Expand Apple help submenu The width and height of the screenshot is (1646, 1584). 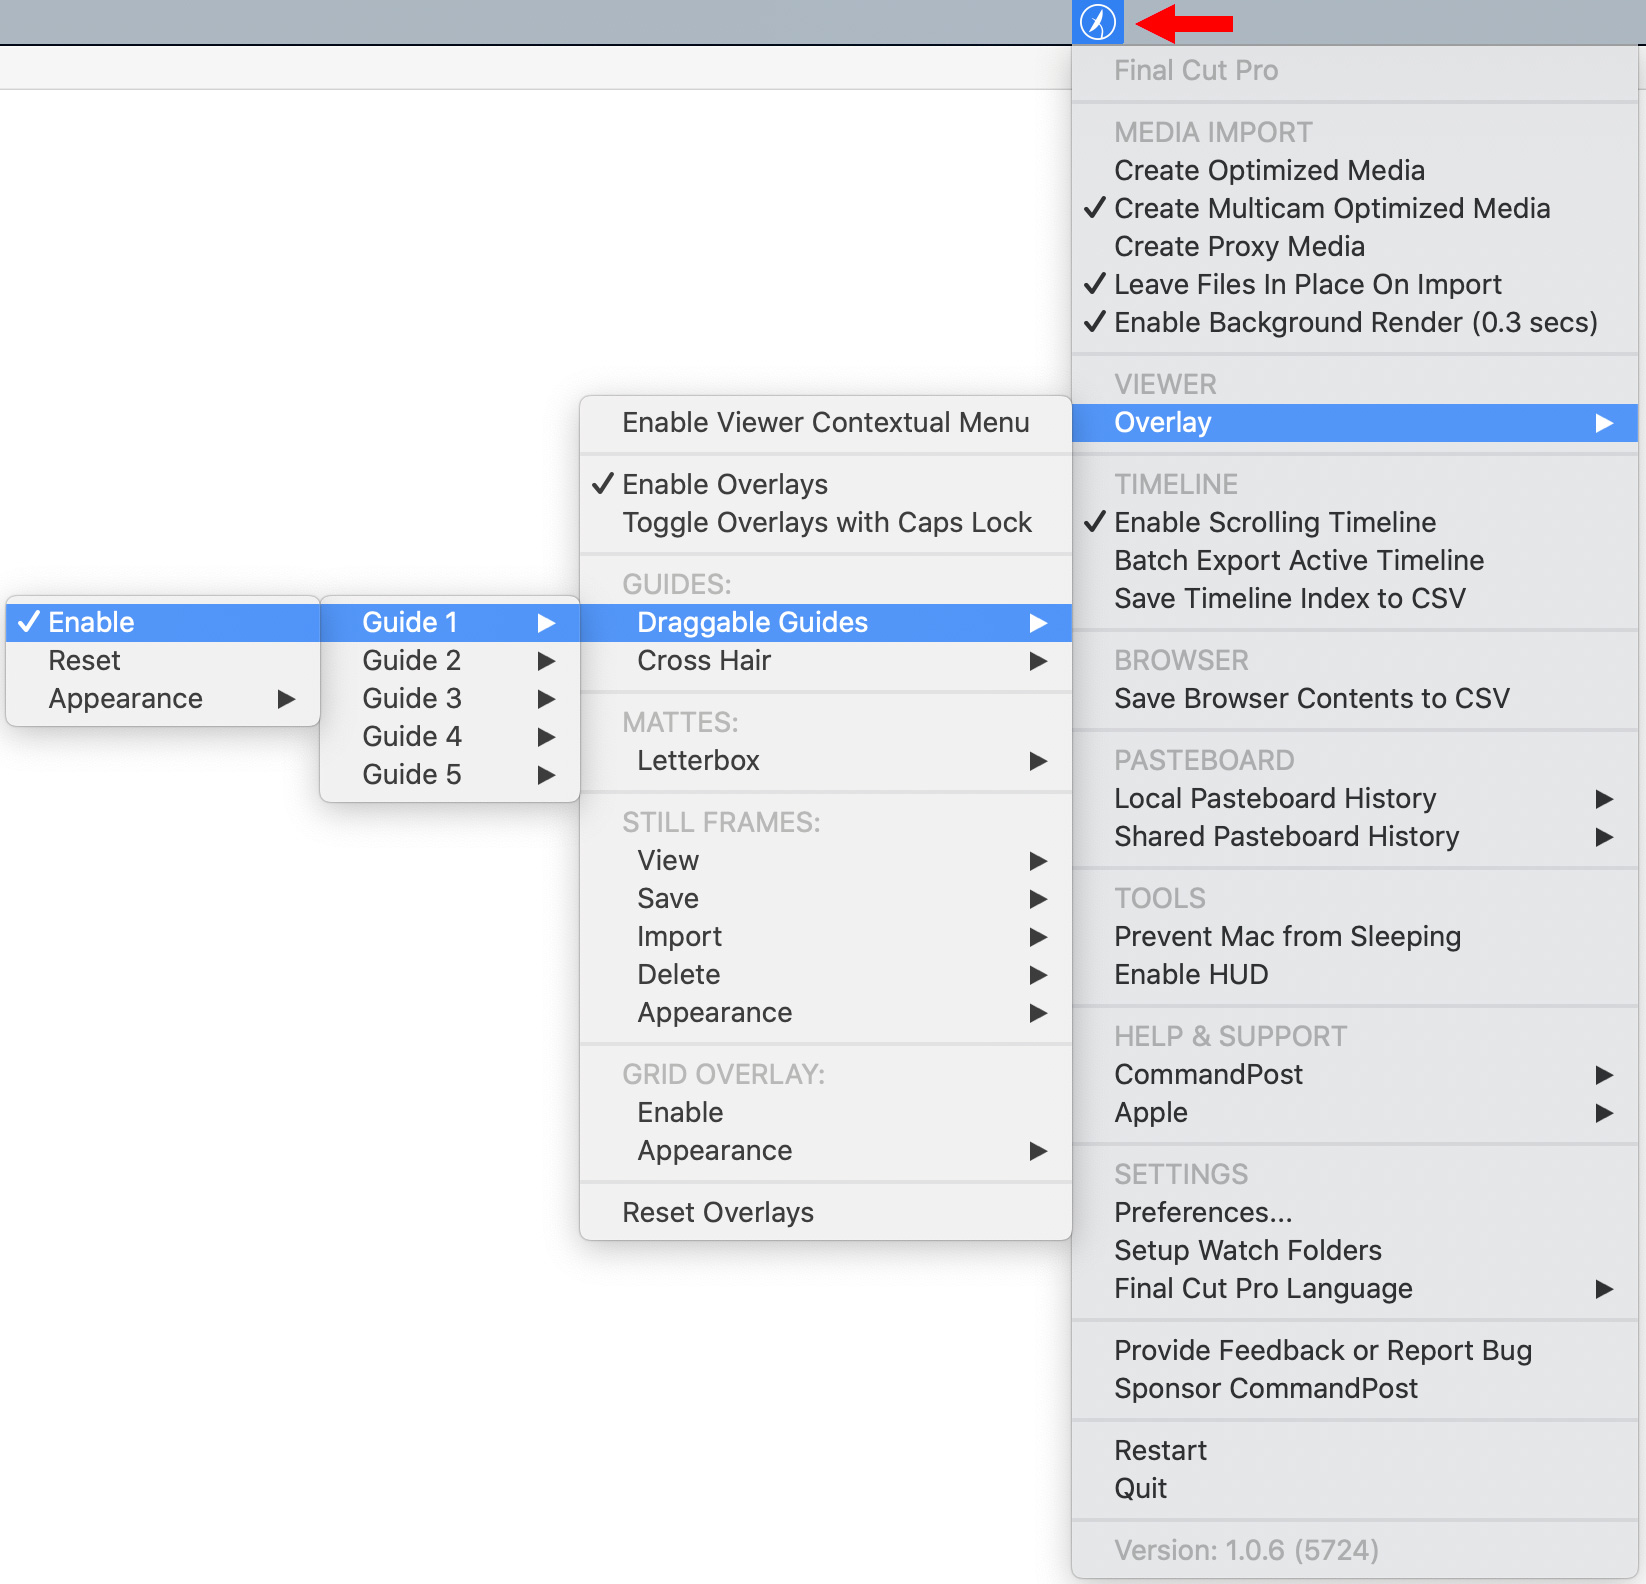[1355, 1112]
